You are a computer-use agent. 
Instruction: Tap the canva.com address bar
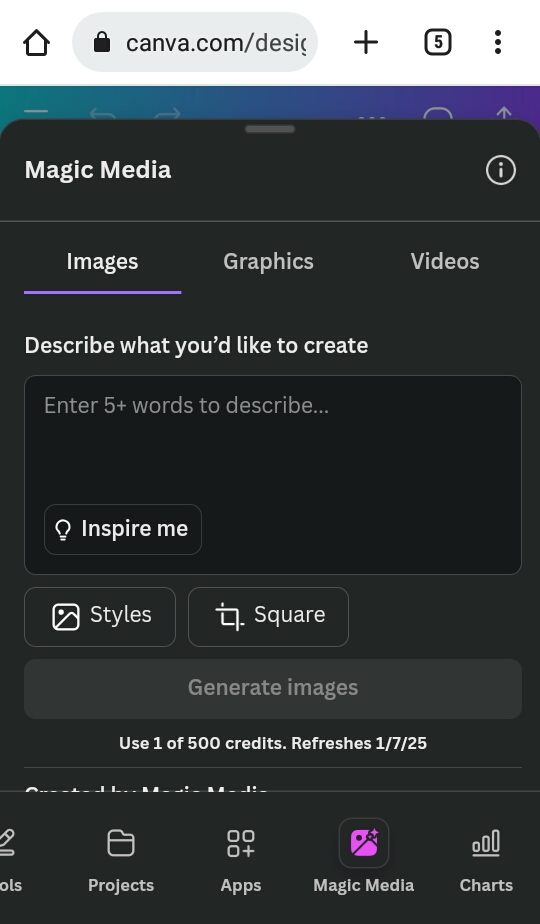[x=195, y=42]
